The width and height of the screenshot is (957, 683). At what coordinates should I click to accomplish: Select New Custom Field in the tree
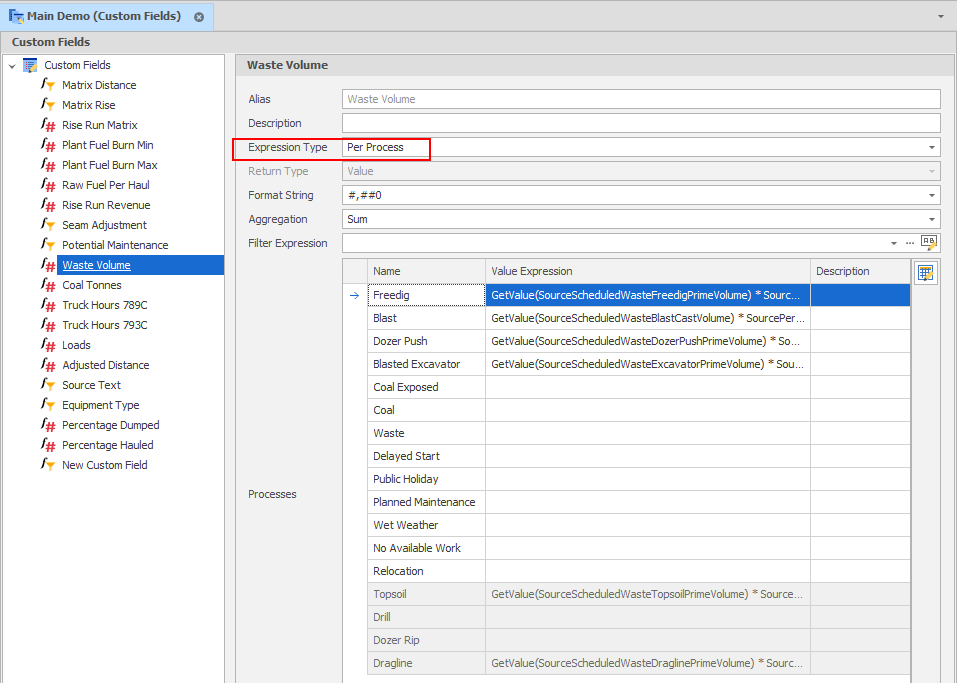point(104,465)
